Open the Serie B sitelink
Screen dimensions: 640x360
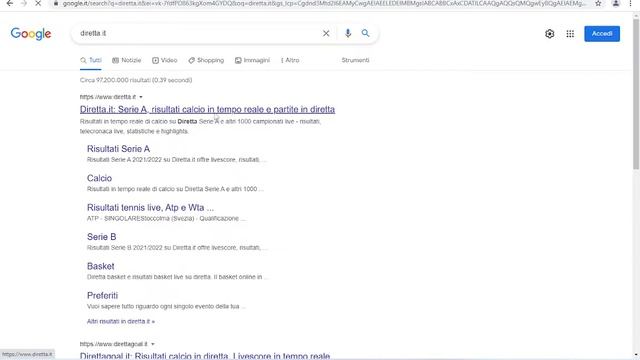[102, 237]
